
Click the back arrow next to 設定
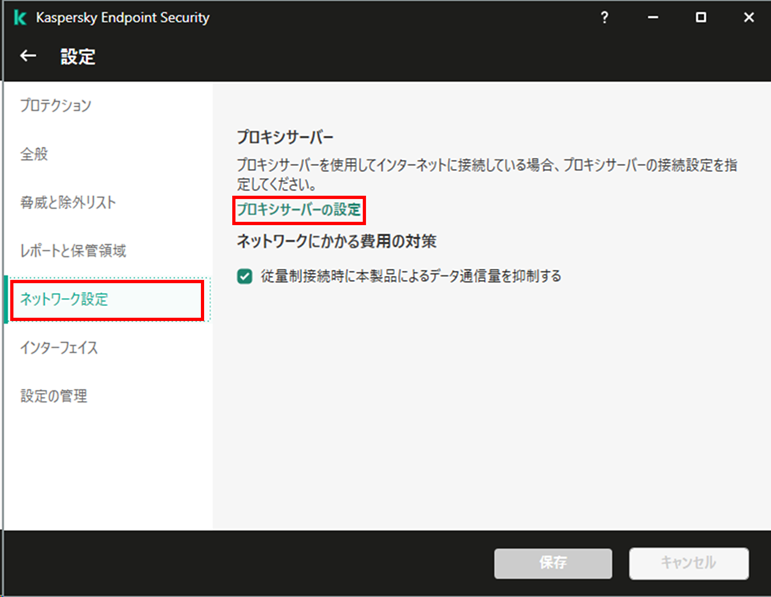pos(28,56)
